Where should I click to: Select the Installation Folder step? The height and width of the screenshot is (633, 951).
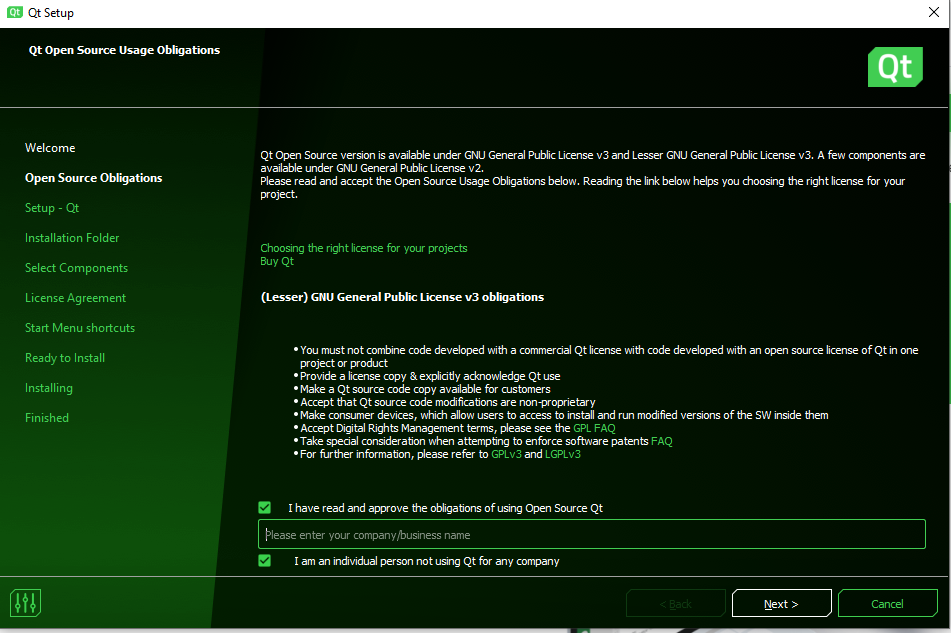(72, 238)
